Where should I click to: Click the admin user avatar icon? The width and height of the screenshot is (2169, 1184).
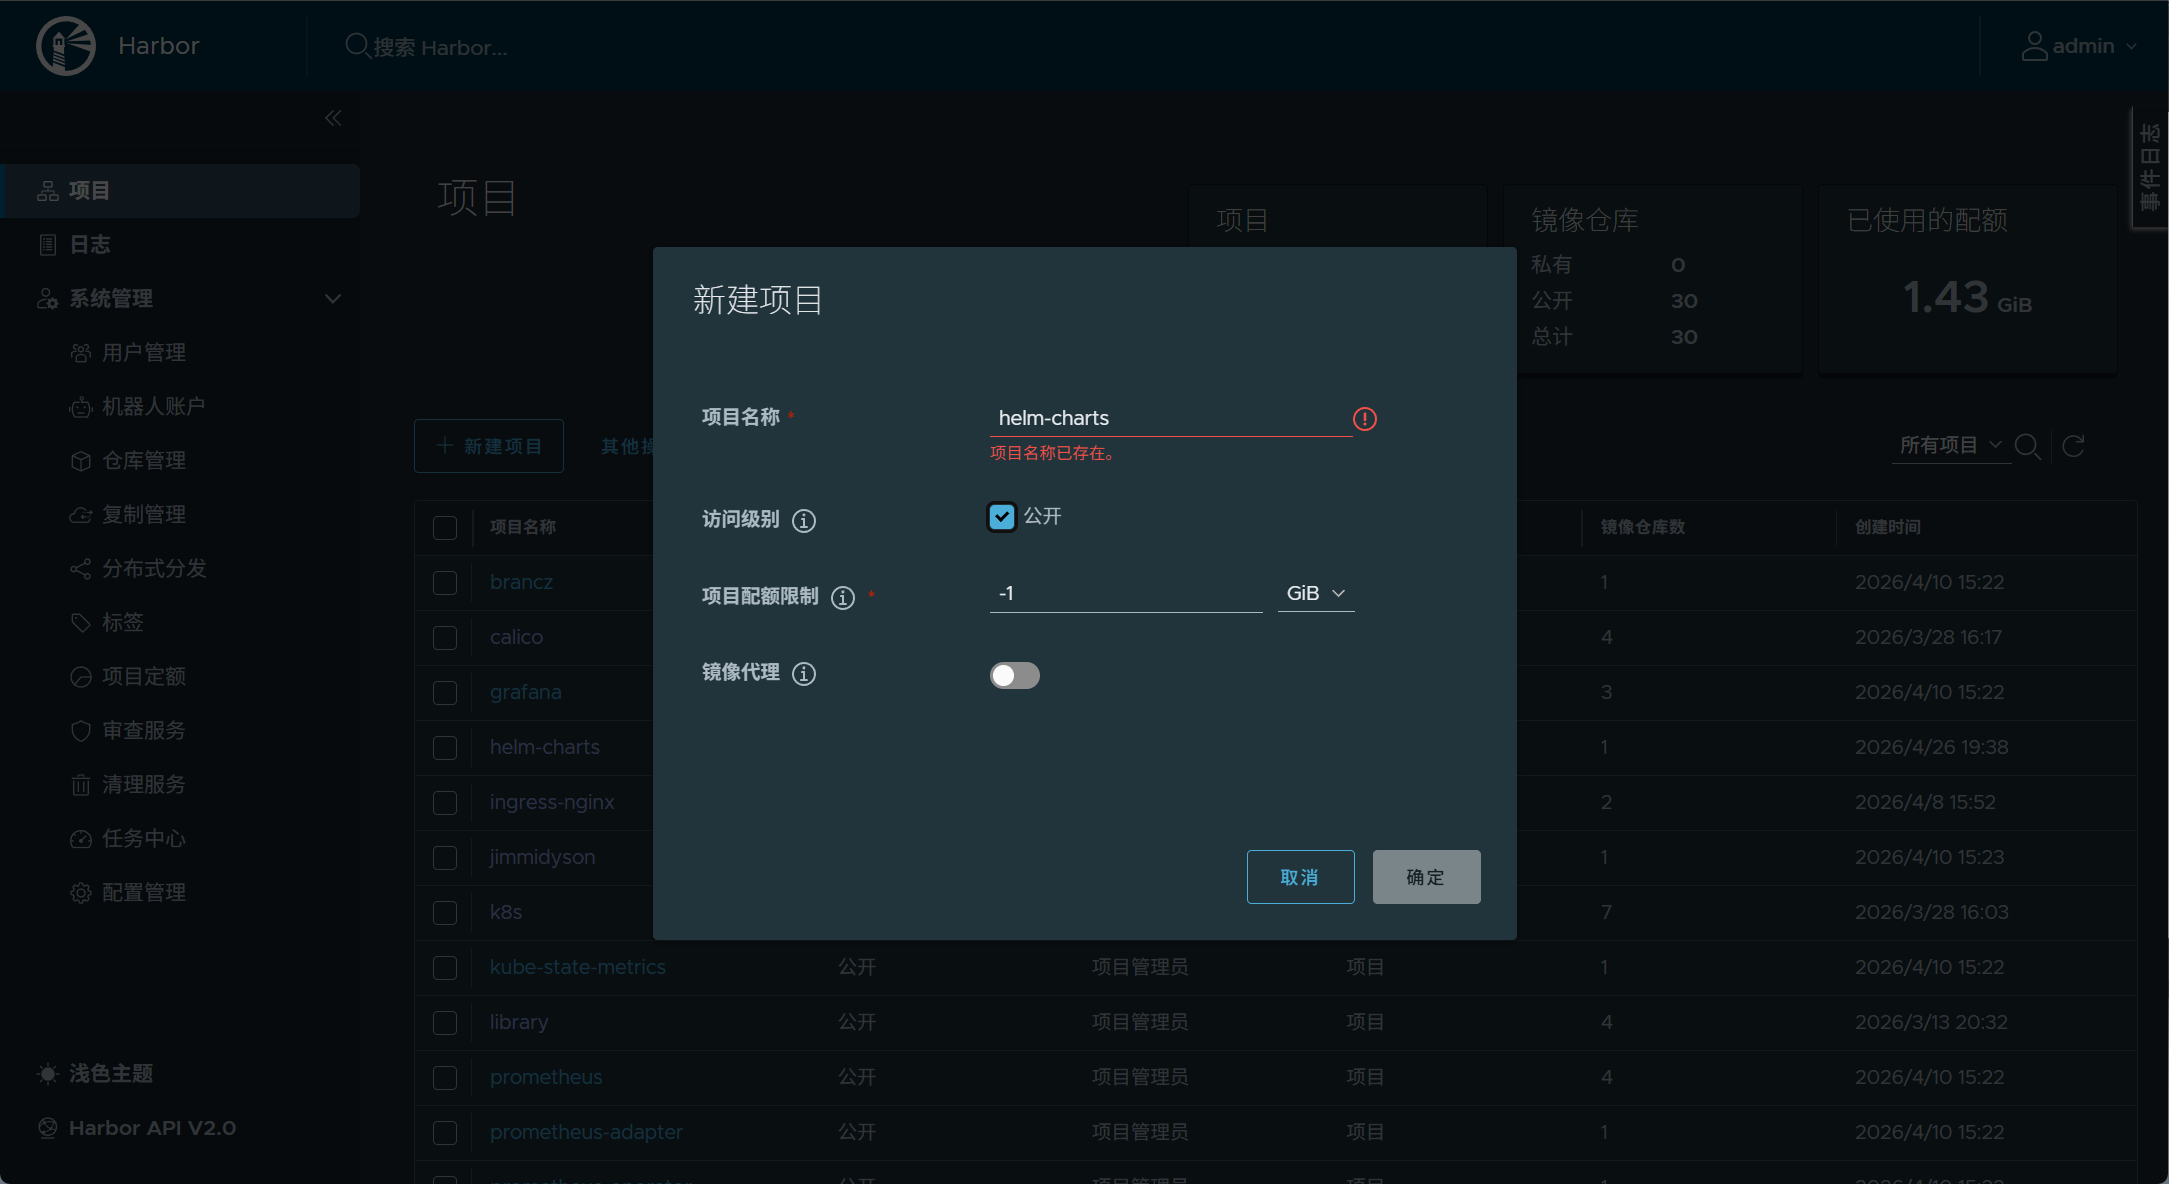click(2034, 46)
